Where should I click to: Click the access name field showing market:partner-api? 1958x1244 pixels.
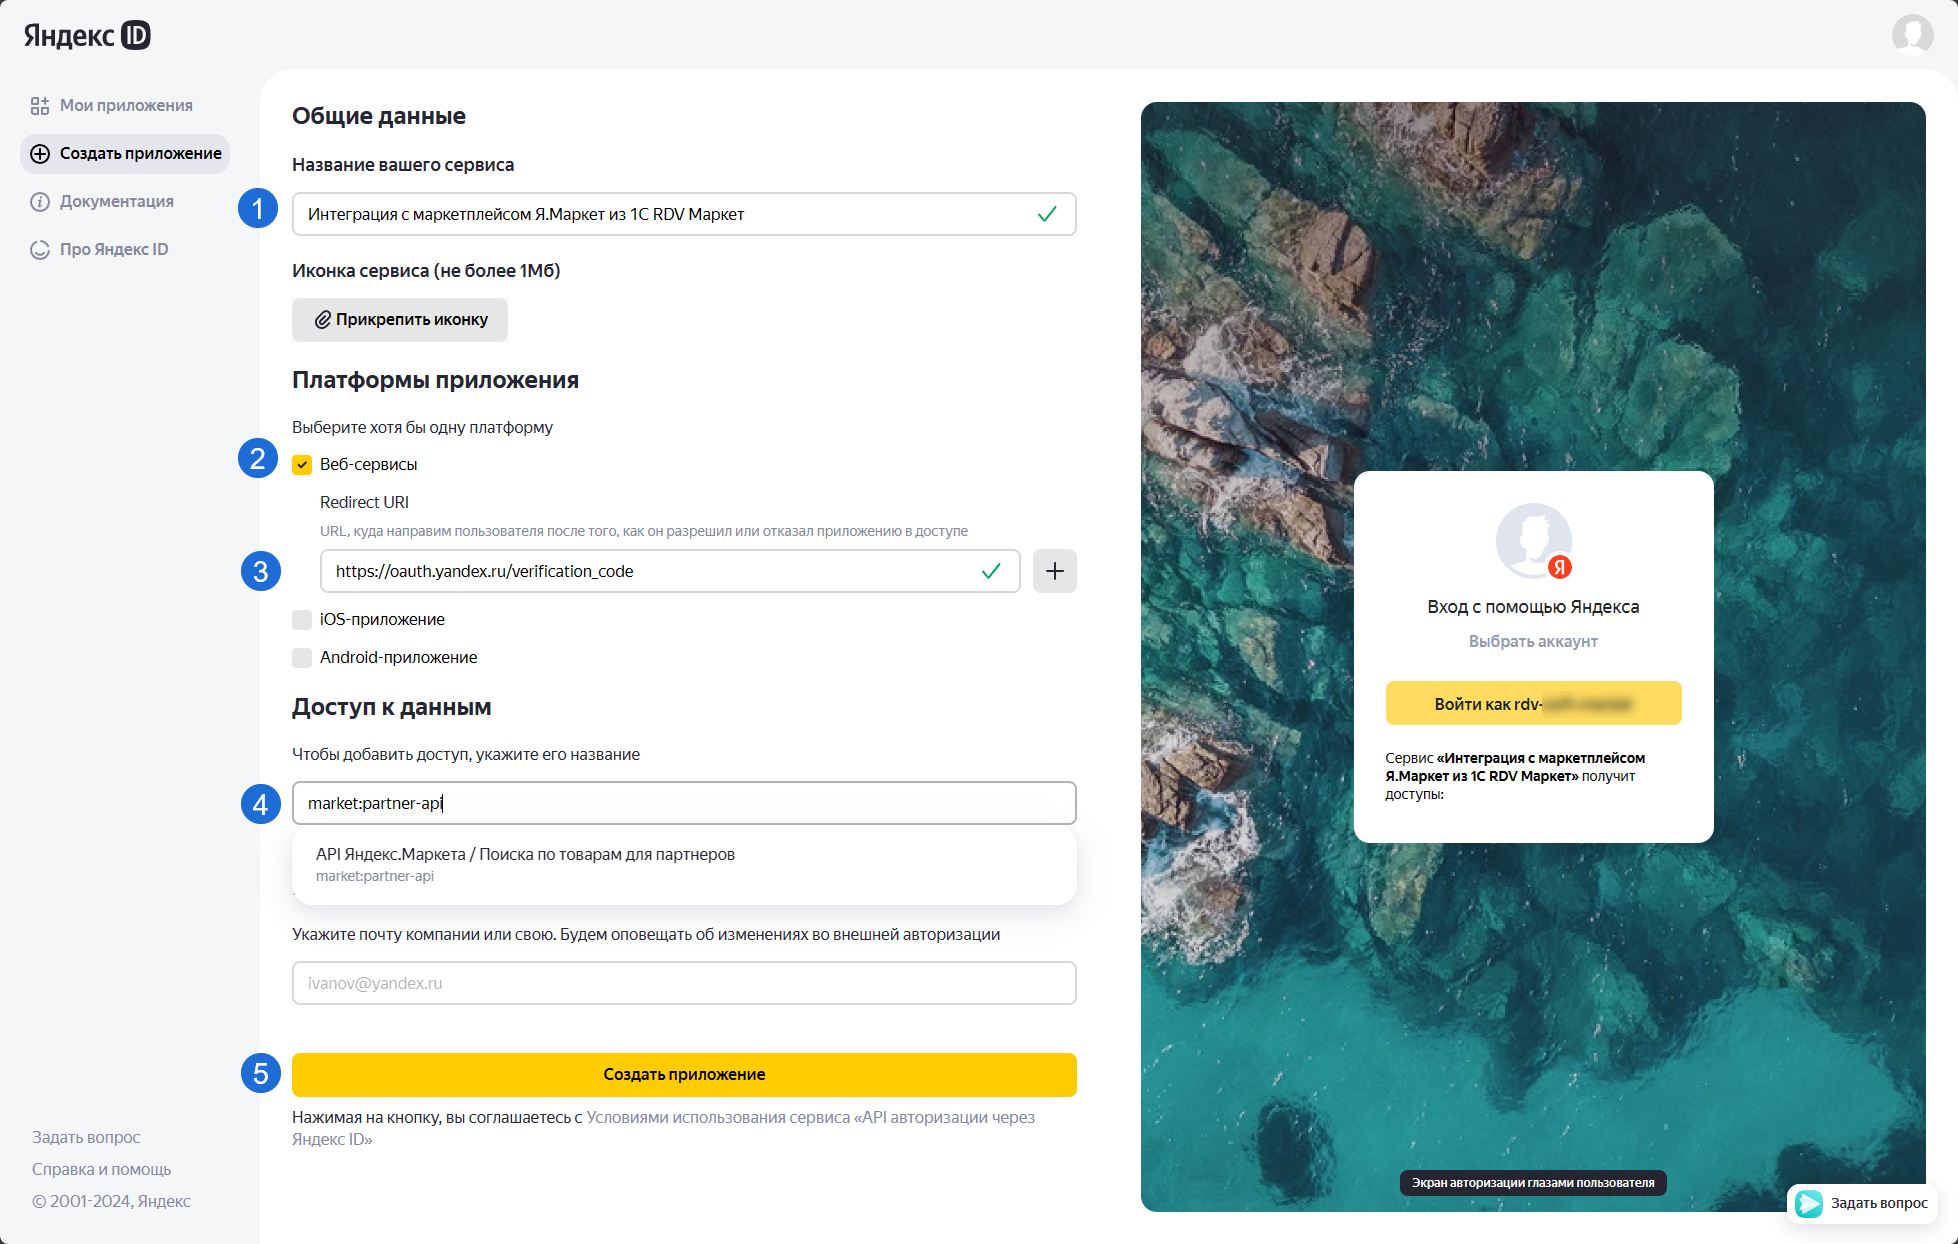pyautogui.click(x=684, y=803)
